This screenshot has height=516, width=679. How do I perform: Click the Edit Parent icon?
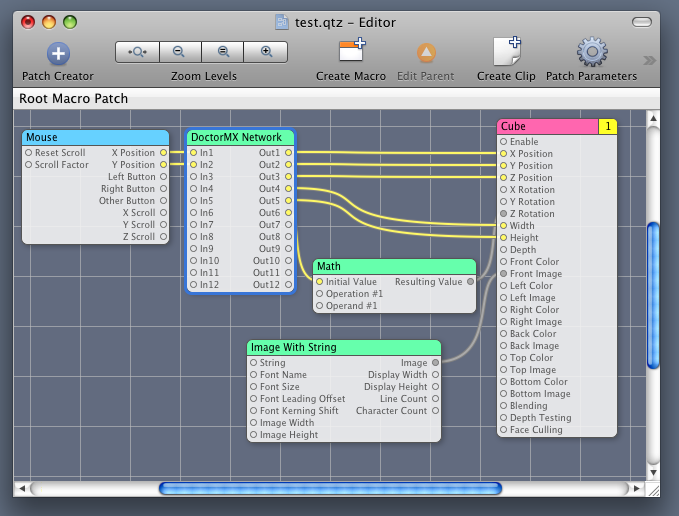pyautogui.click(x=426, y=53)
